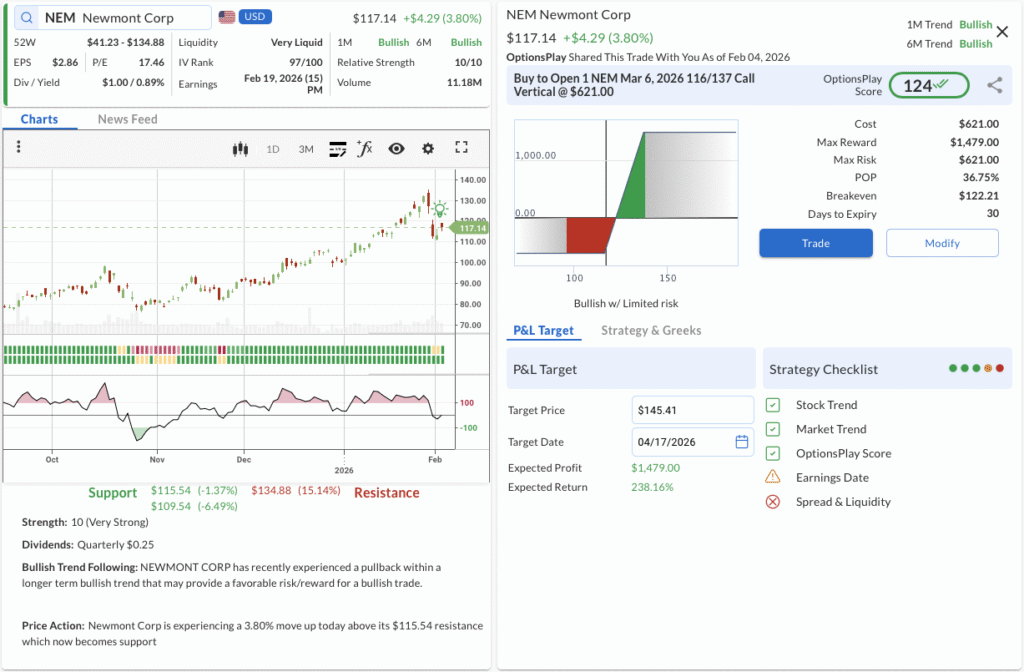Open the three-dot chart menu
This screenshot has height=672, width=1024.
(19, 148)
